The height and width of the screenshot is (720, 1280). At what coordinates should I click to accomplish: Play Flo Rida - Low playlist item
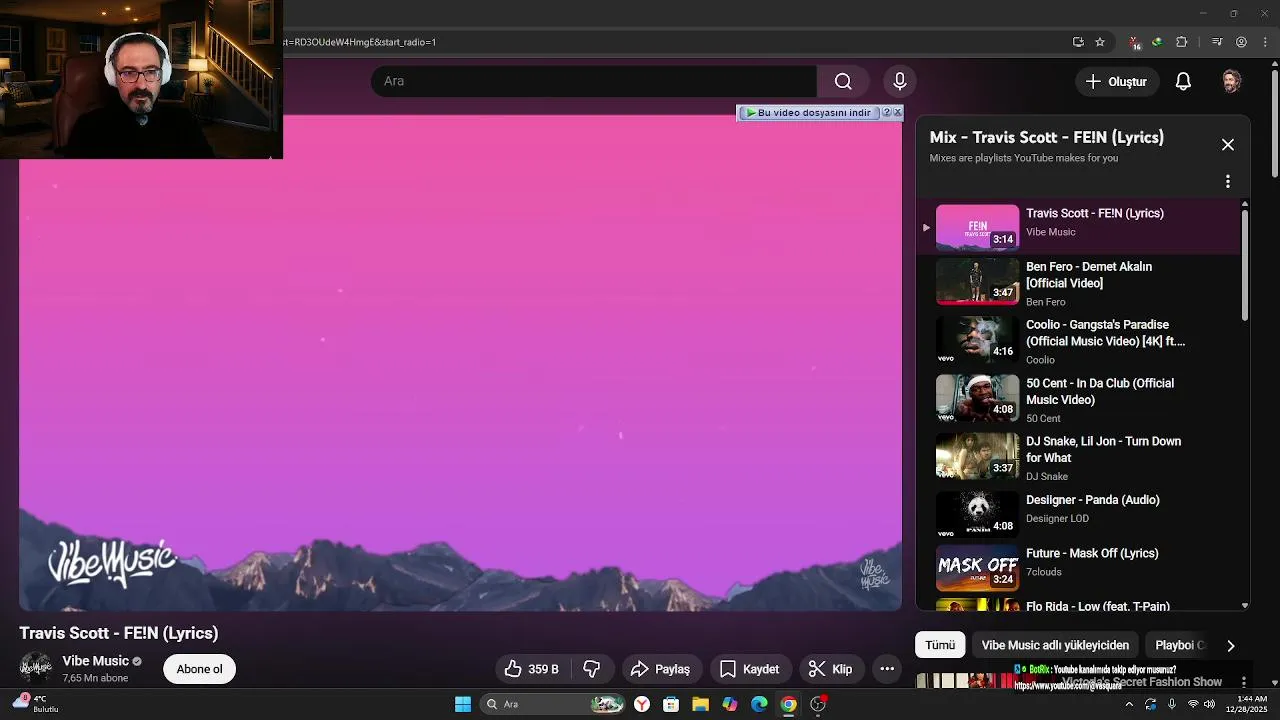1080,605
